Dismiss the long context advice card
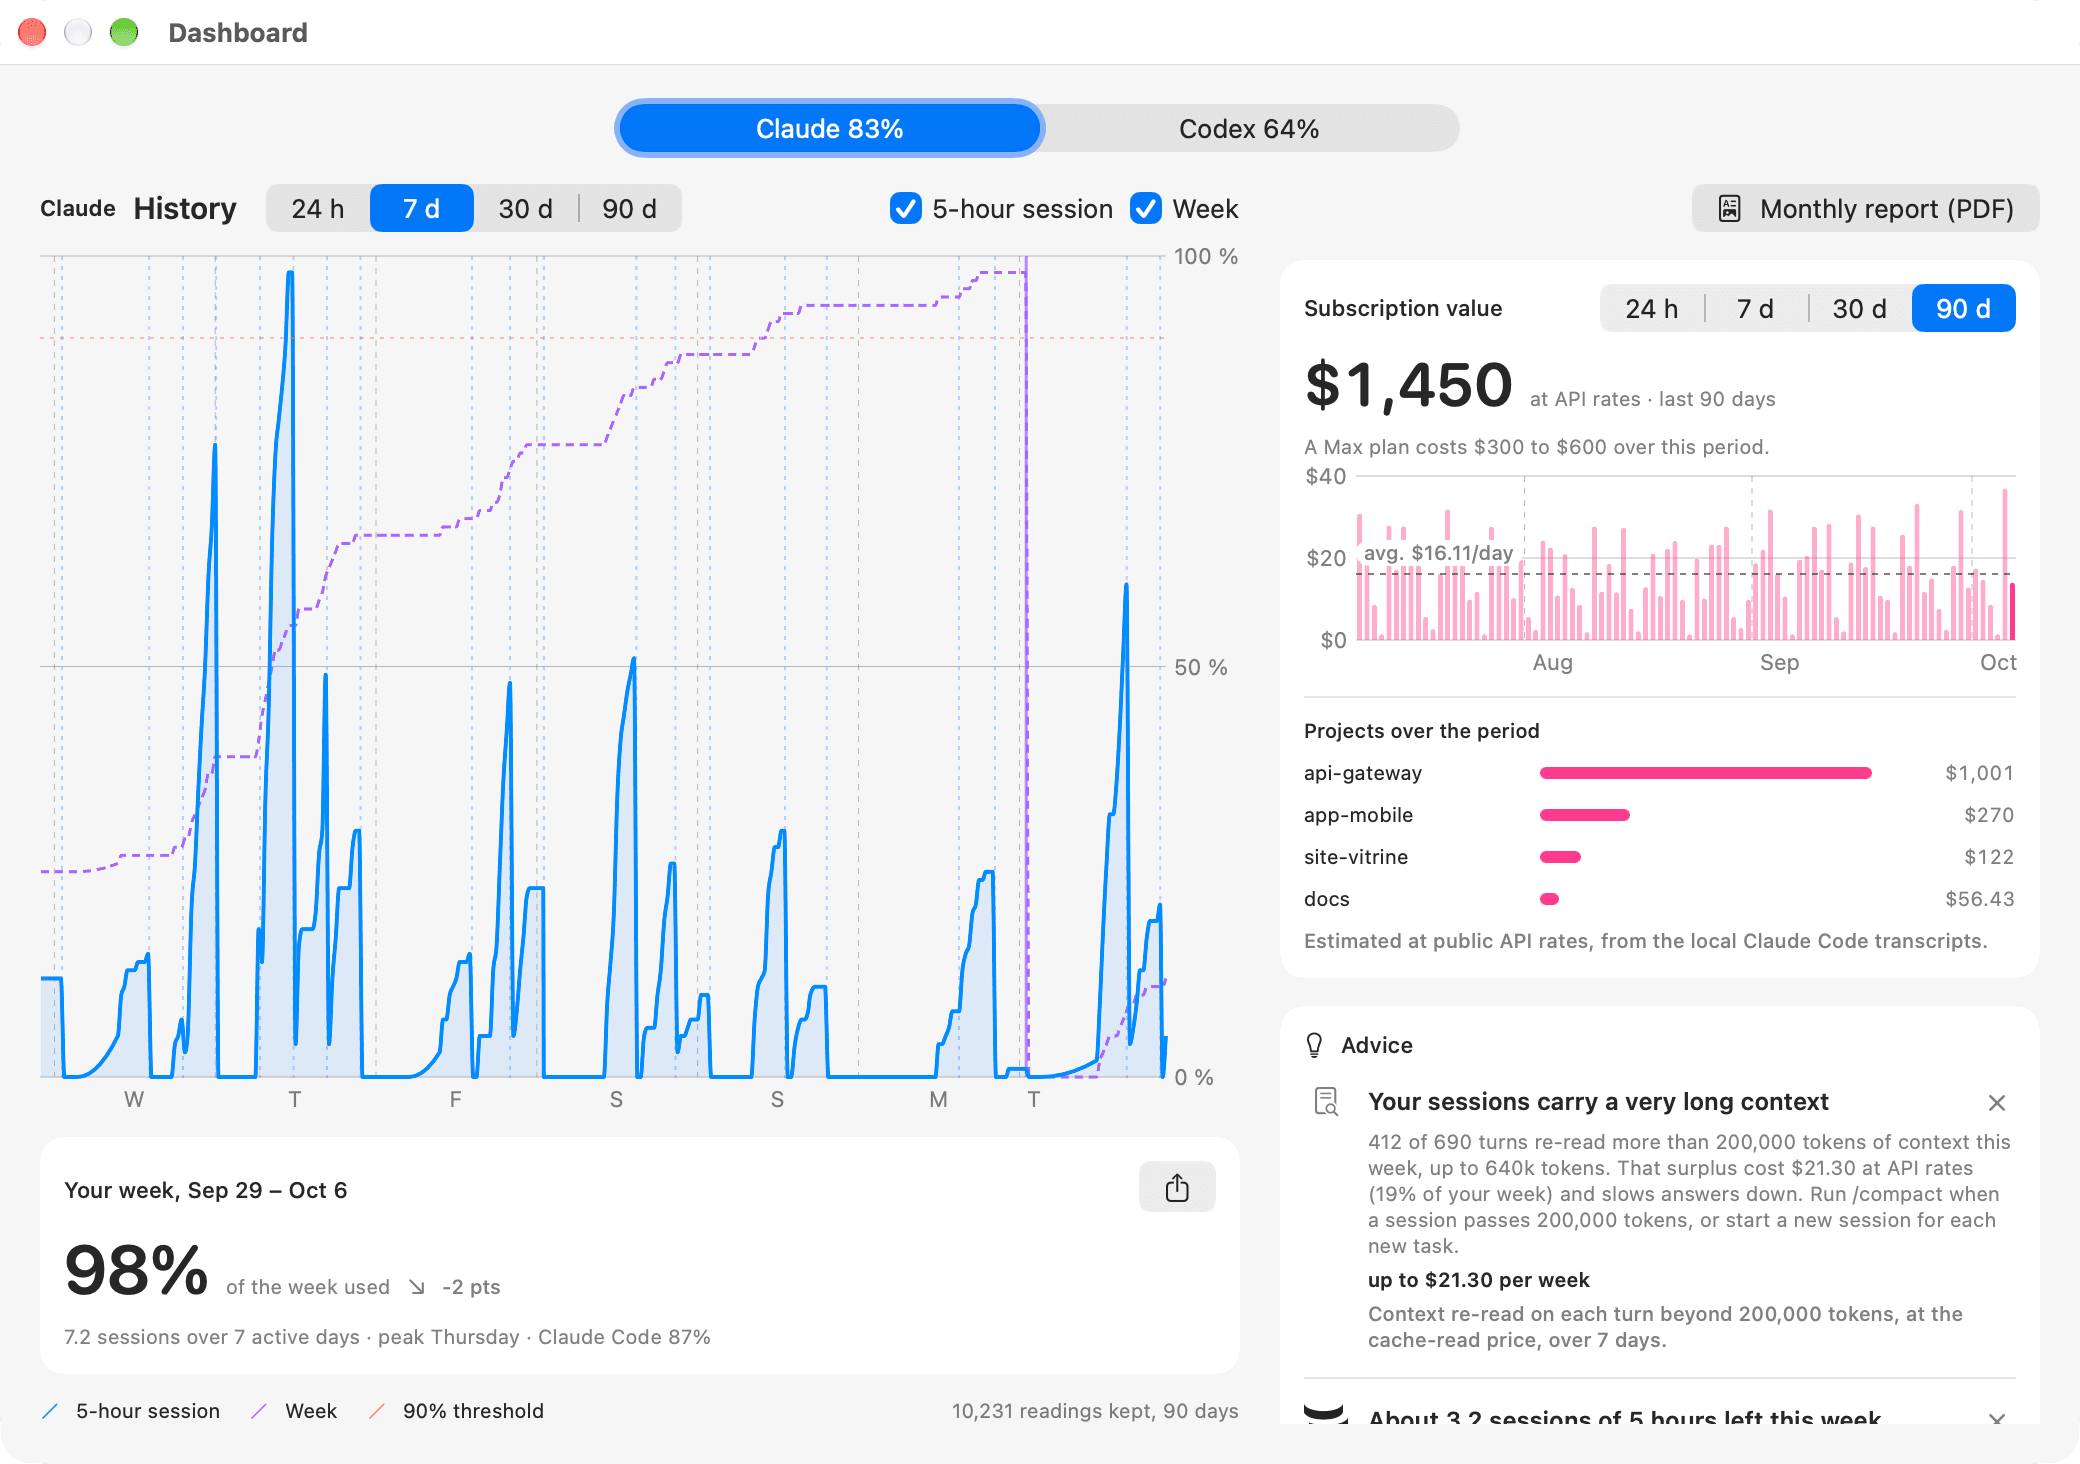 click(x=1997, y=1102)
